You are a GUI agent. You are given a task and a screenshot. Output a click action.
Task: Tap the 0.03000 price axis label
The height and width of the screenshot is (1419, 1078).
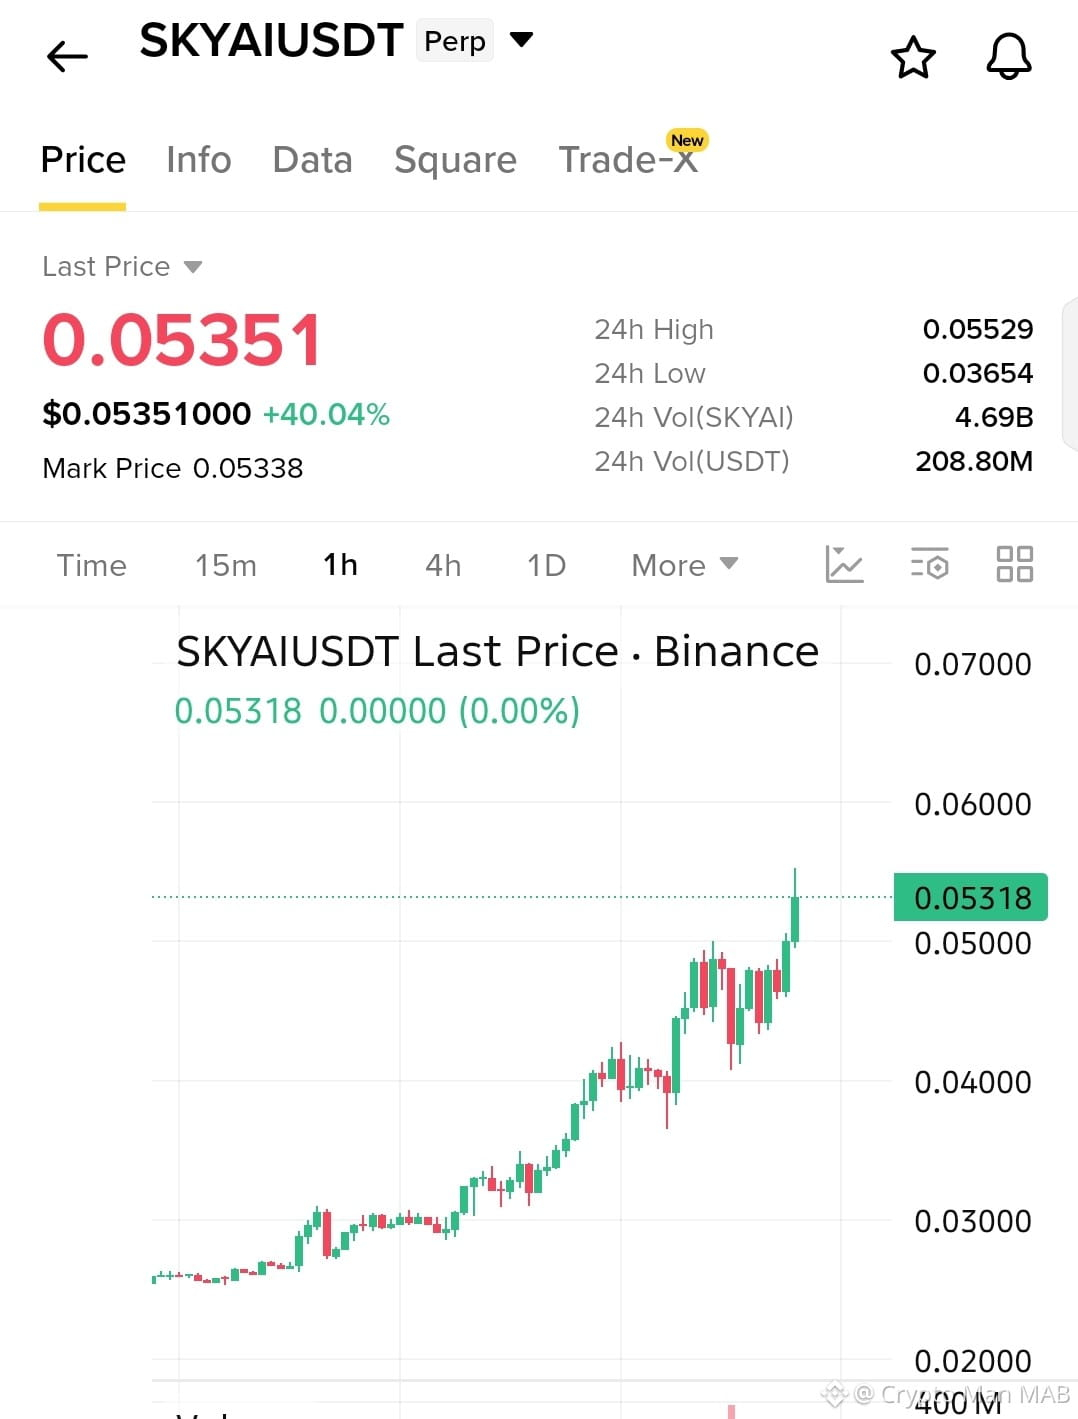(972, 1222)
